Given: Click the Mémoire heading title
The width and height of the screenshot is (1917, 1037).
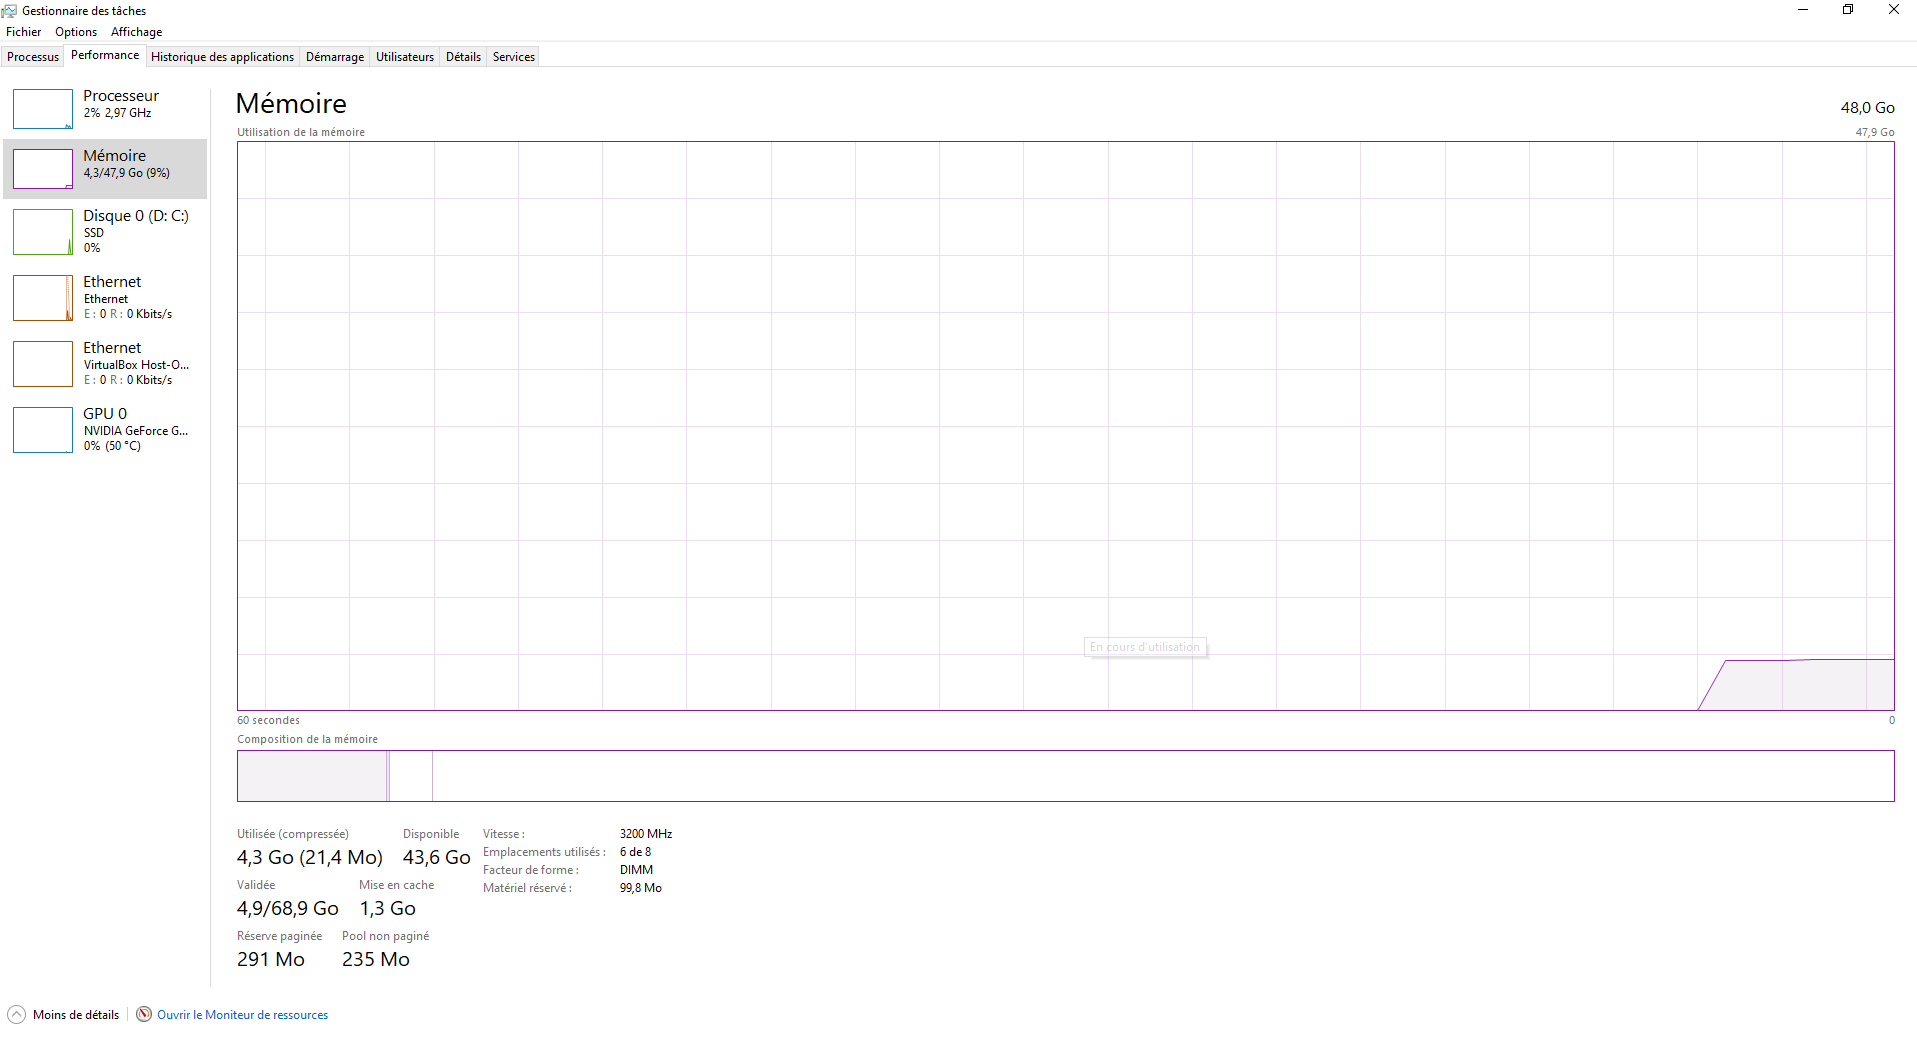Looking at the screenshot, I should pyautogui.click(x=291, y=104).
